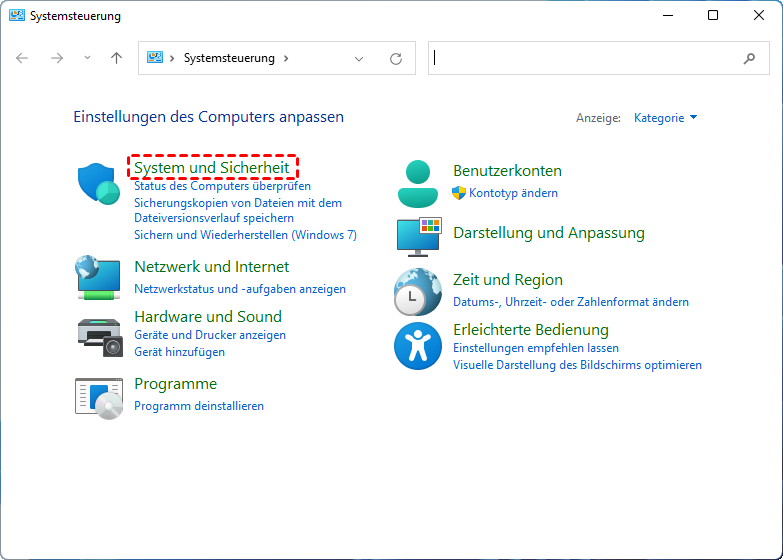Click the Control Panel search field

pyautogui.click(x=585, y=58)
